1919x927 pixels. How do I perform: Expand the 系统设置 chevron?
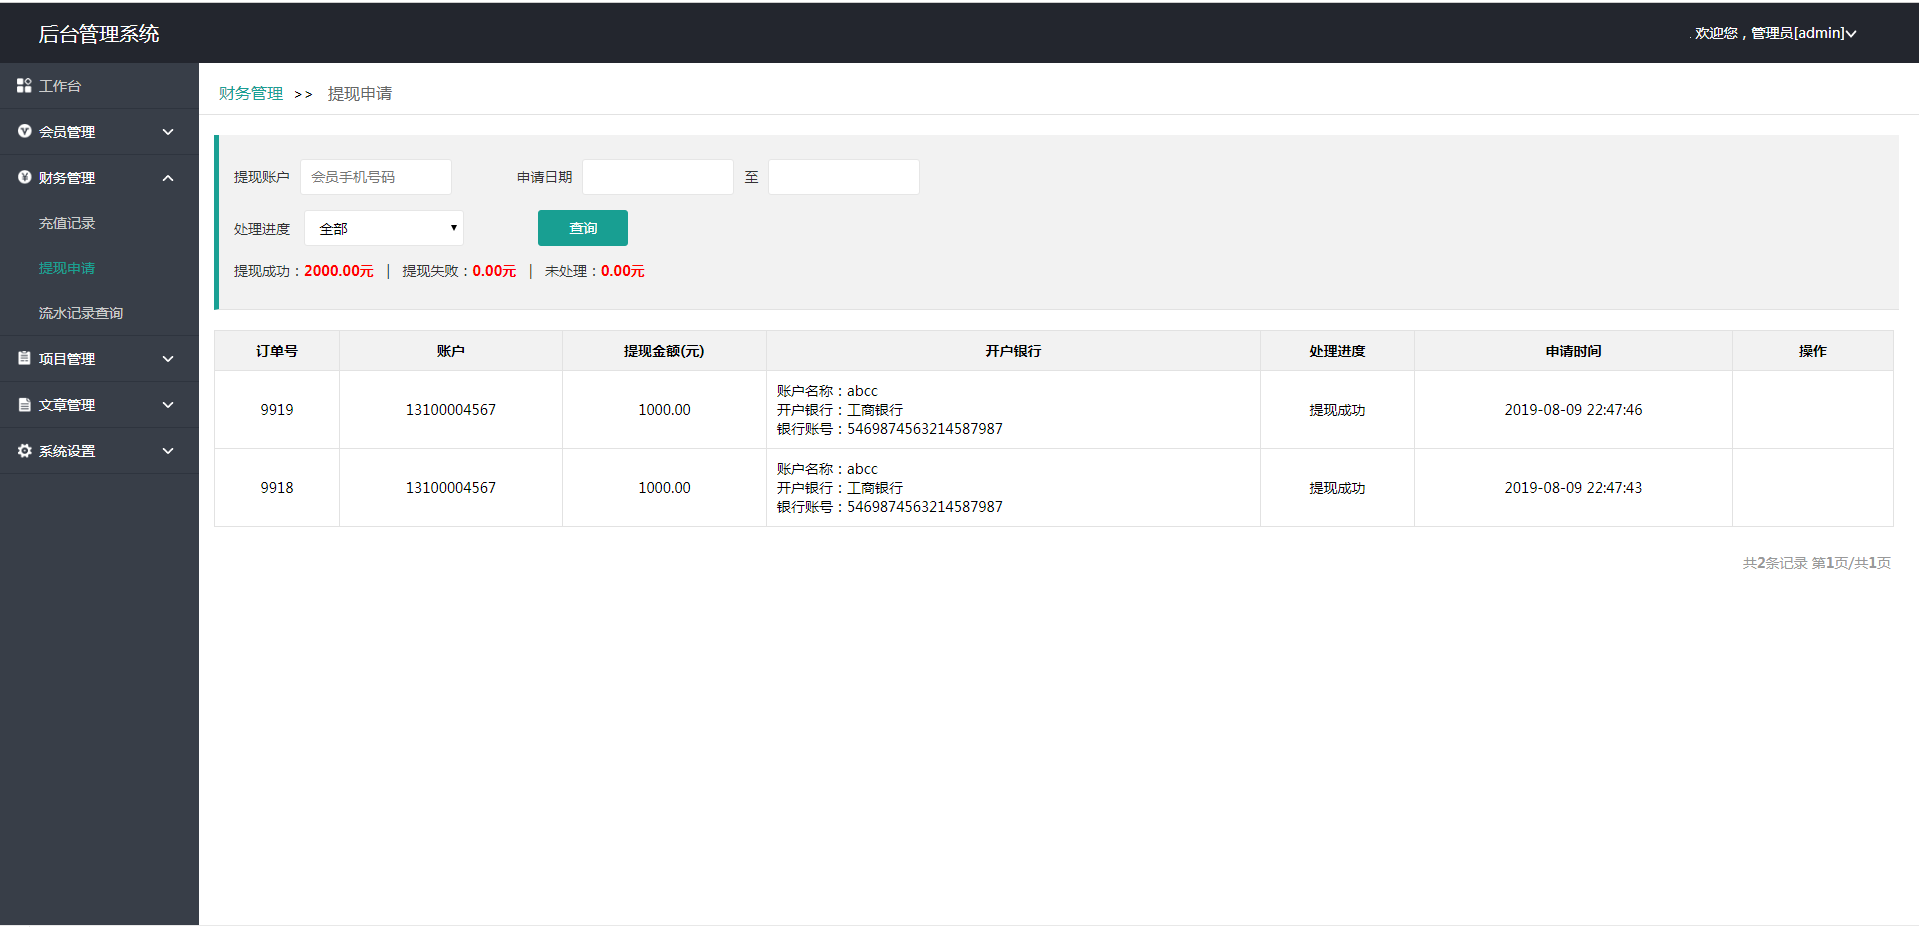[168, 451]
